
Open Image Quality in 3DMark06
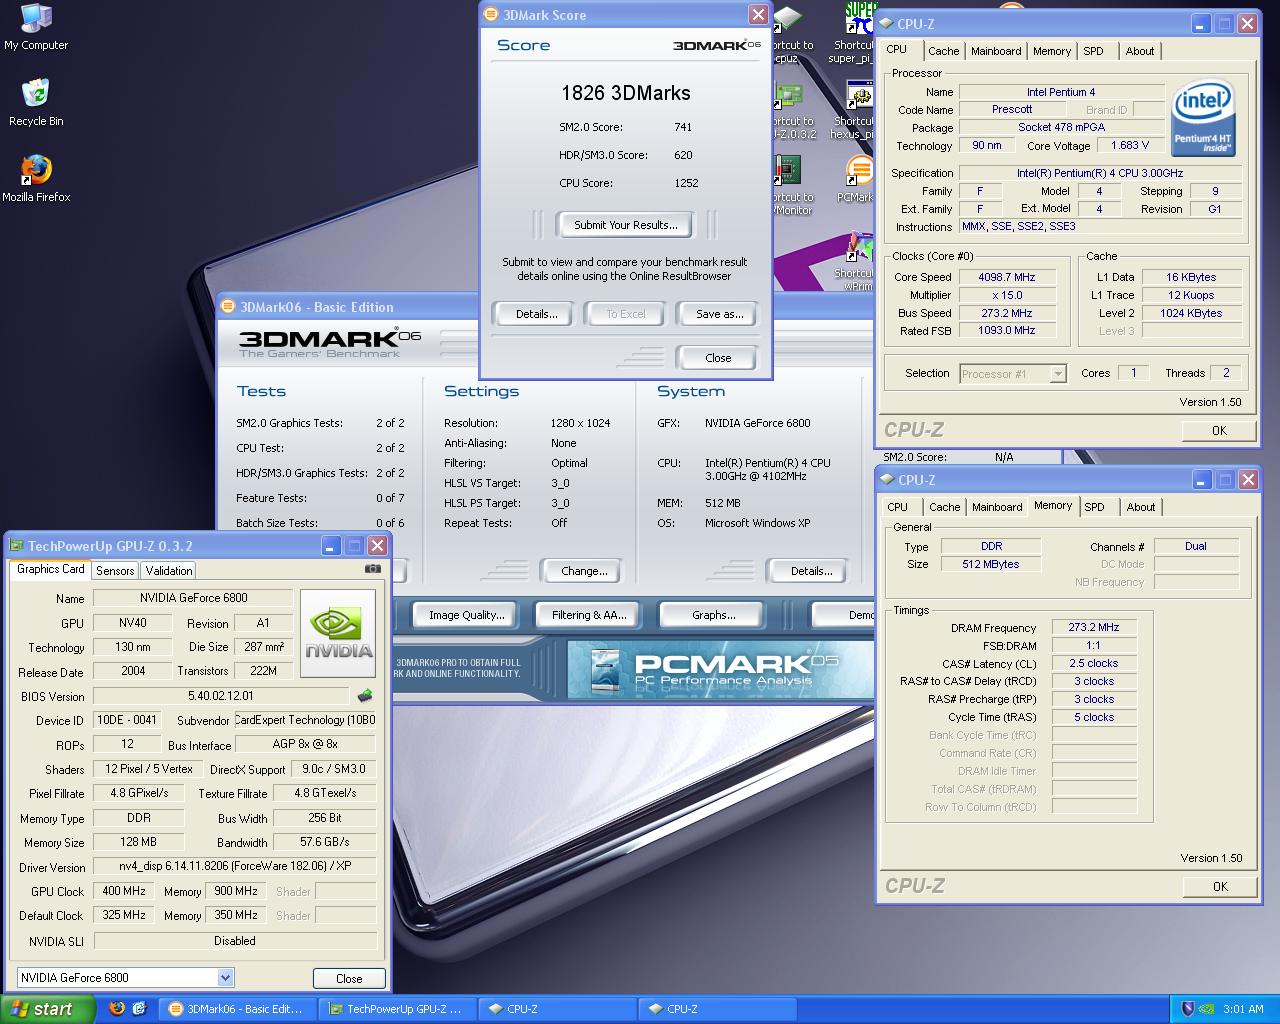coord(467,615)
